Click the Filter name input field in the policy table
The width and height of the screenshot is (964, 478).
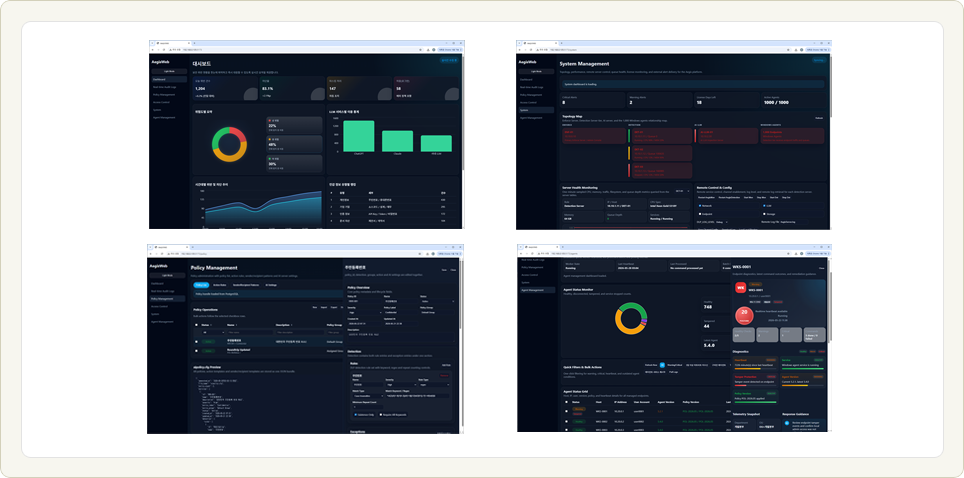250,332
